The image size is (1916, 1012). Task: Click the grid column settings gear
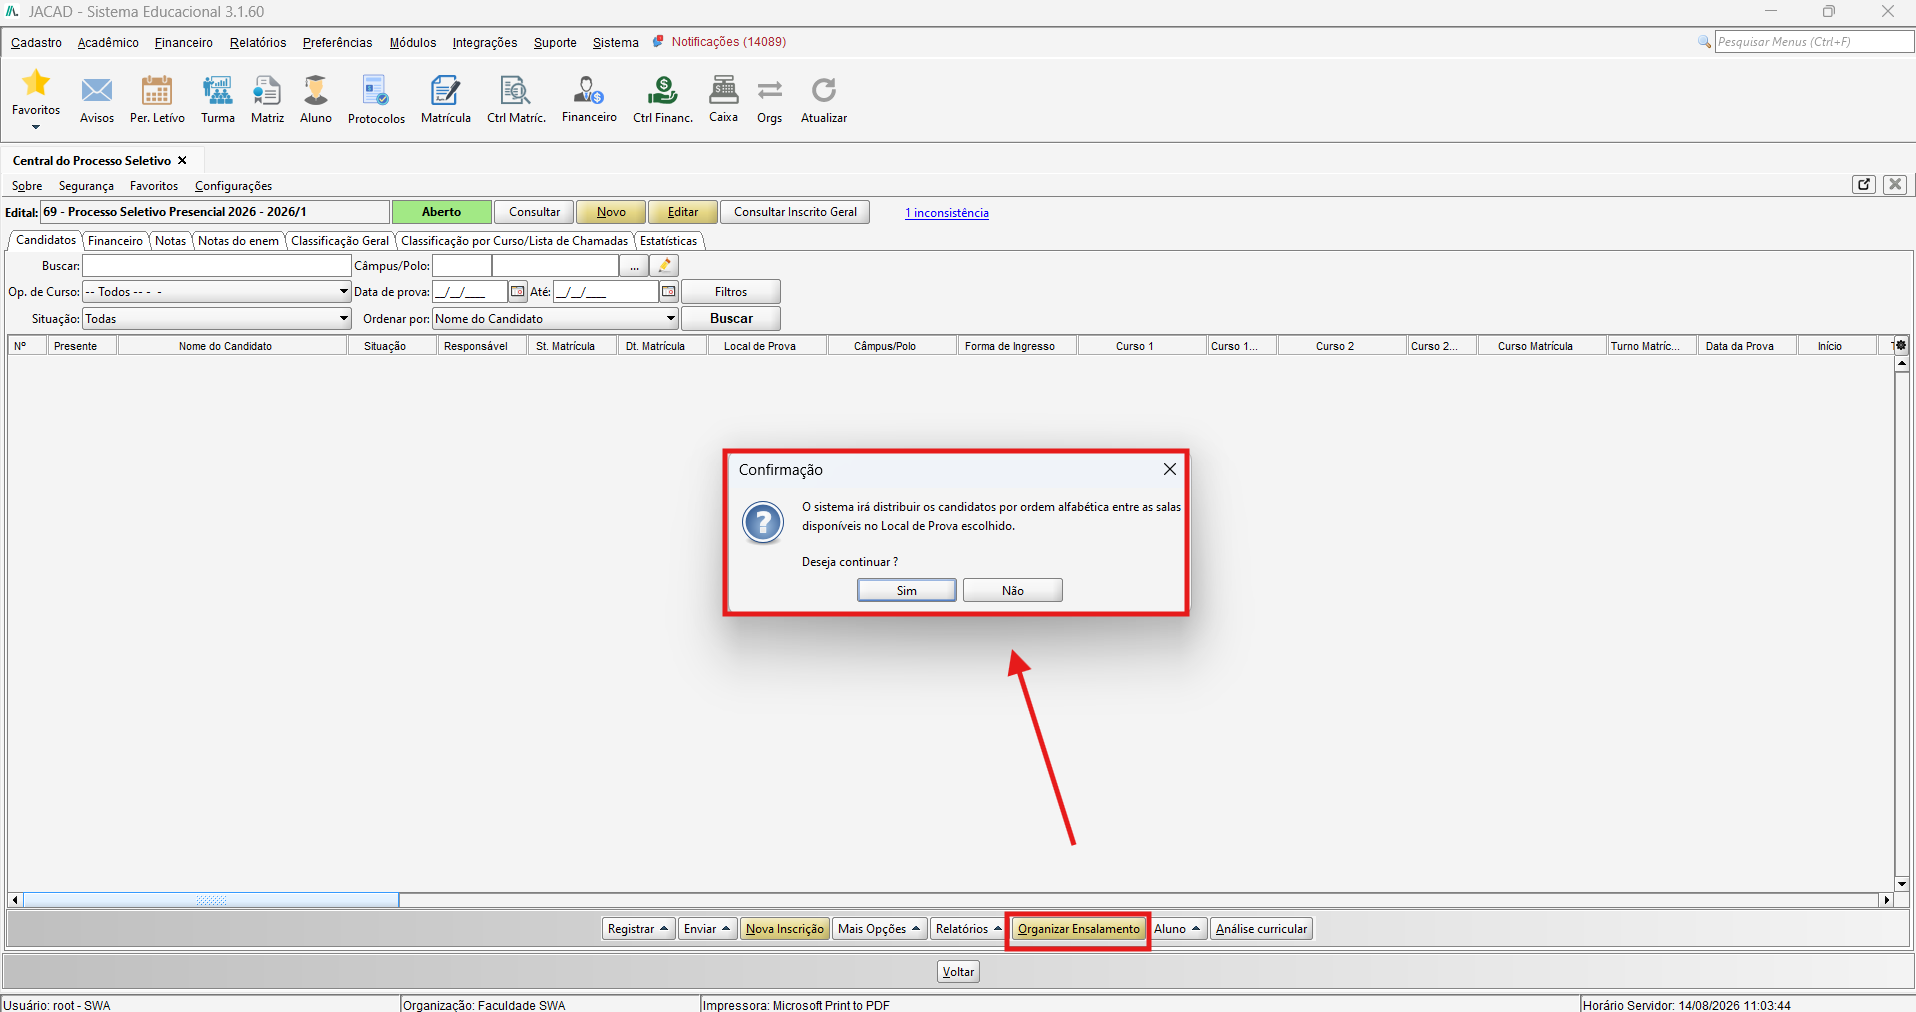click(1901, 345)
